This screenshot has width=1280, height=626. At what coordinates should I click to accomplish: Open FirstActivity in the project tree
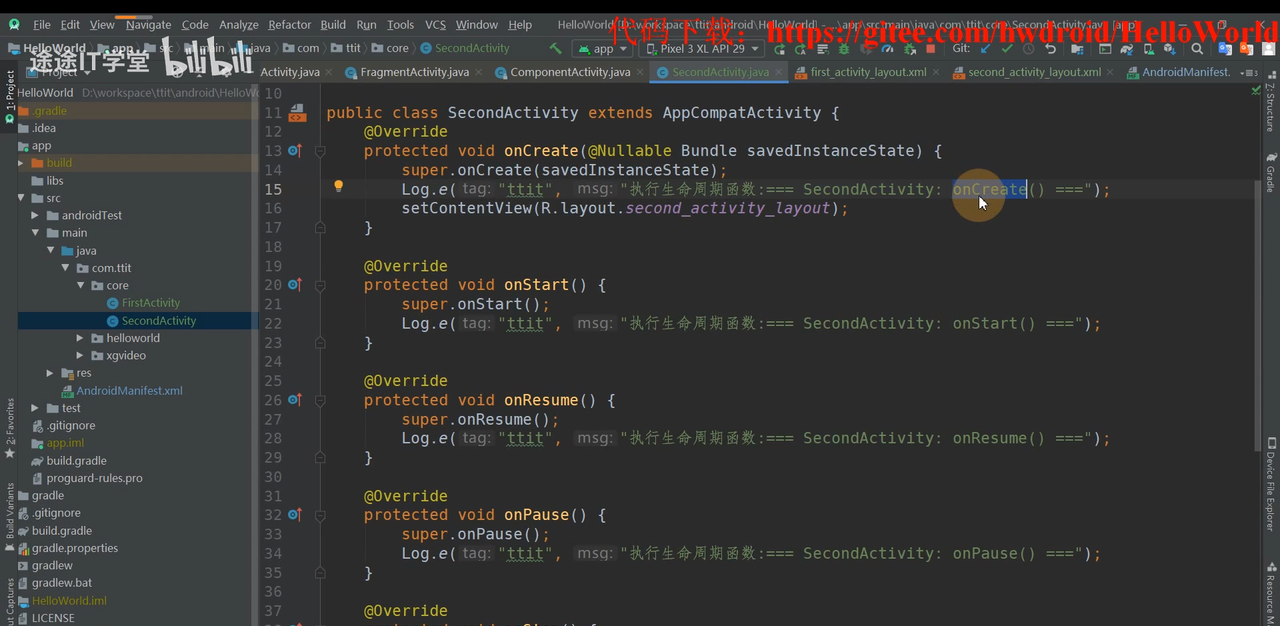pyautogui.click(x=150, y=303)
